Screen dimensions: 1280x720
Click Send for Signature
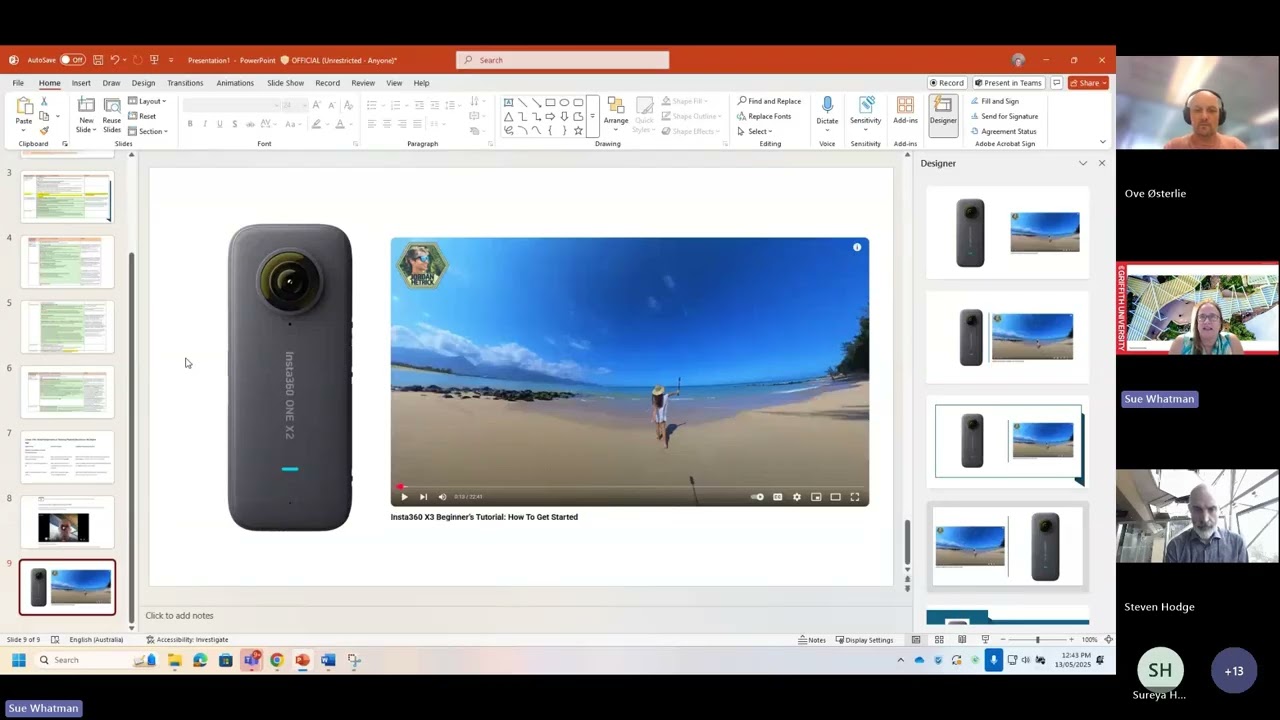1004,116
